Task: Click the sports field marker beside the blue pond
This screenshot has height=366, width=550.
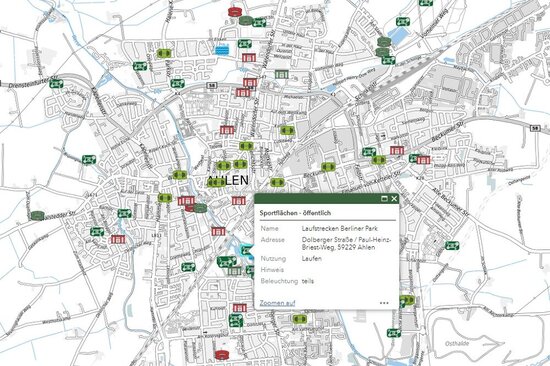Action: [403, 22]
